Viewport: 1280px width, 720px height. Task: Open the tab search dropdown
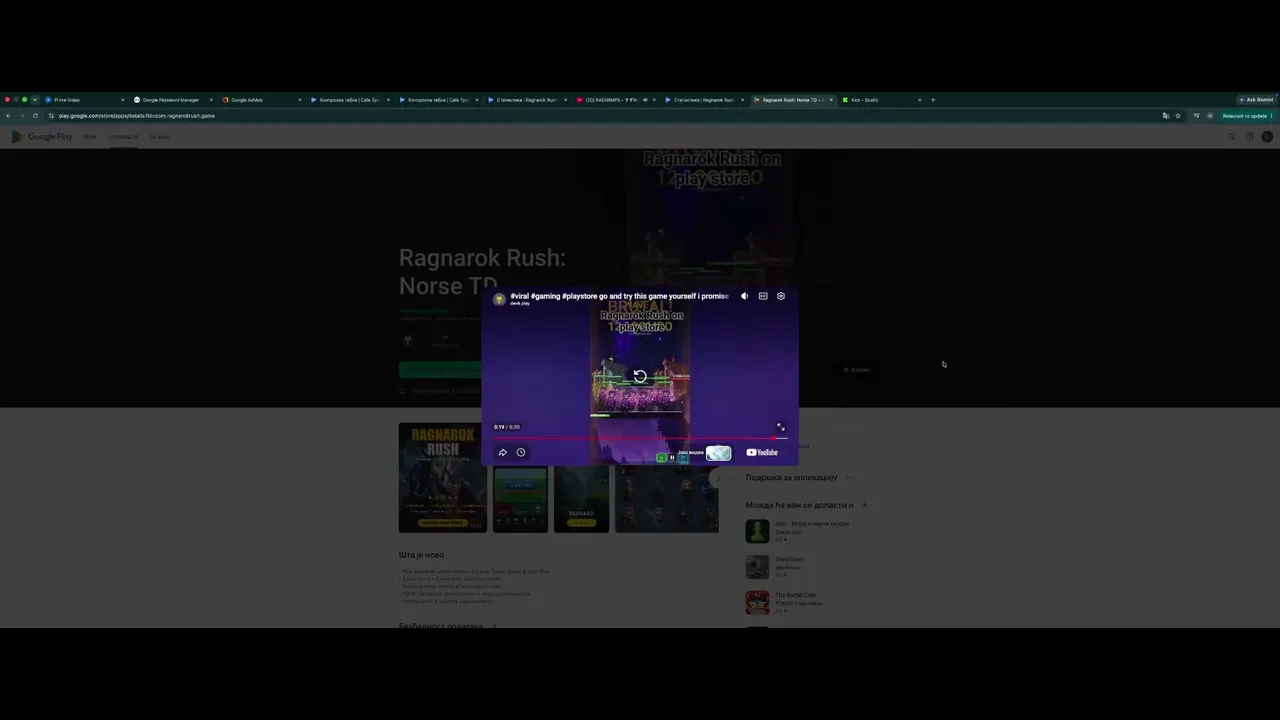click(34, 100)
